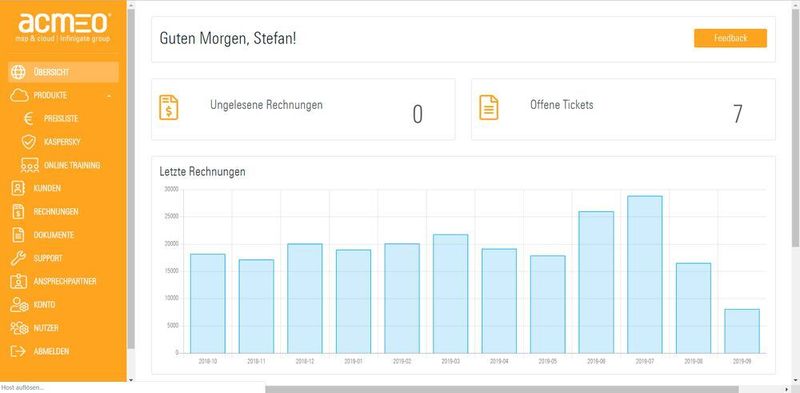The height and width of the screenshot is (393, 800).
Task: Open the Online Training entry
Action: click(72, 165)
